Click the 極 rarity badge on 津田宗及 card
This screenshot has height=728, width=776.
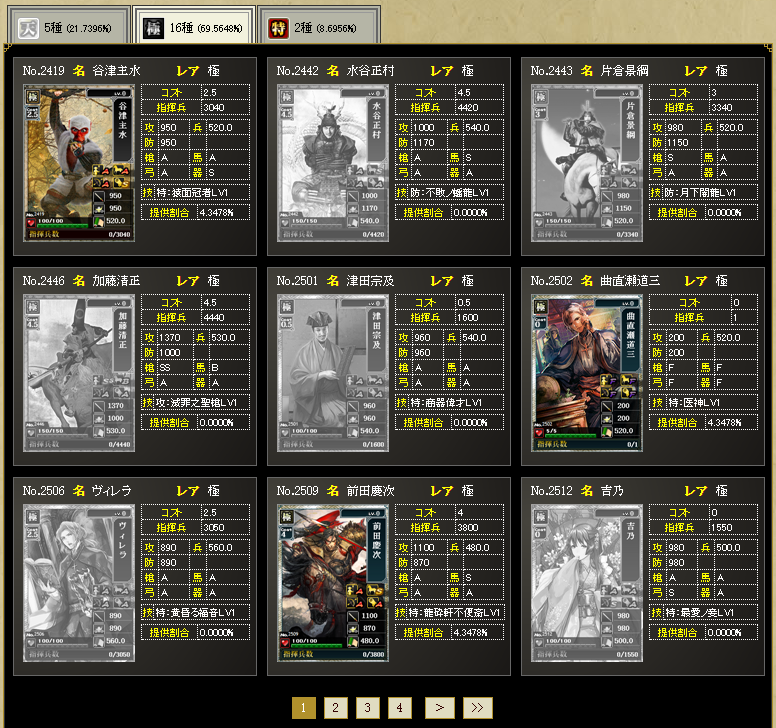click(287, 307)
